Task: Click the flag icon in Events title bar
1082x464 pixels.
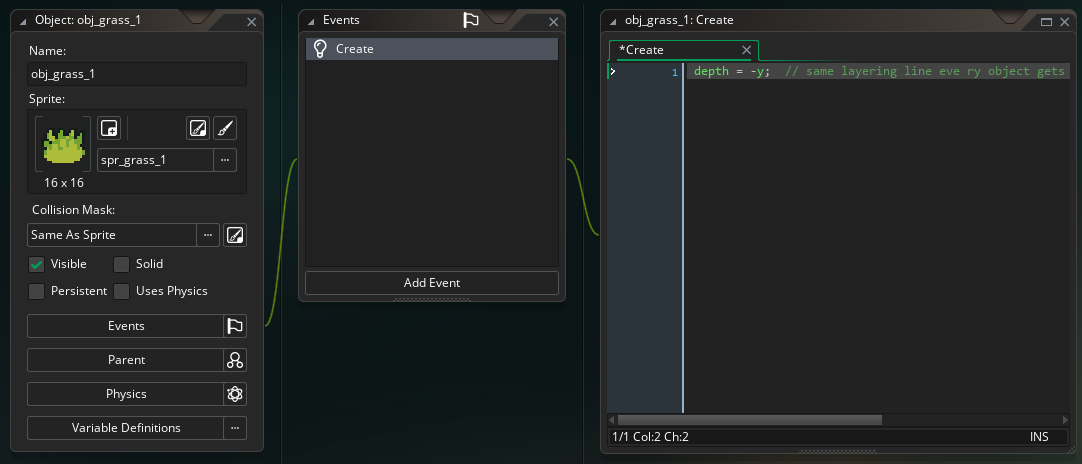Action: (x=471, y=21)
